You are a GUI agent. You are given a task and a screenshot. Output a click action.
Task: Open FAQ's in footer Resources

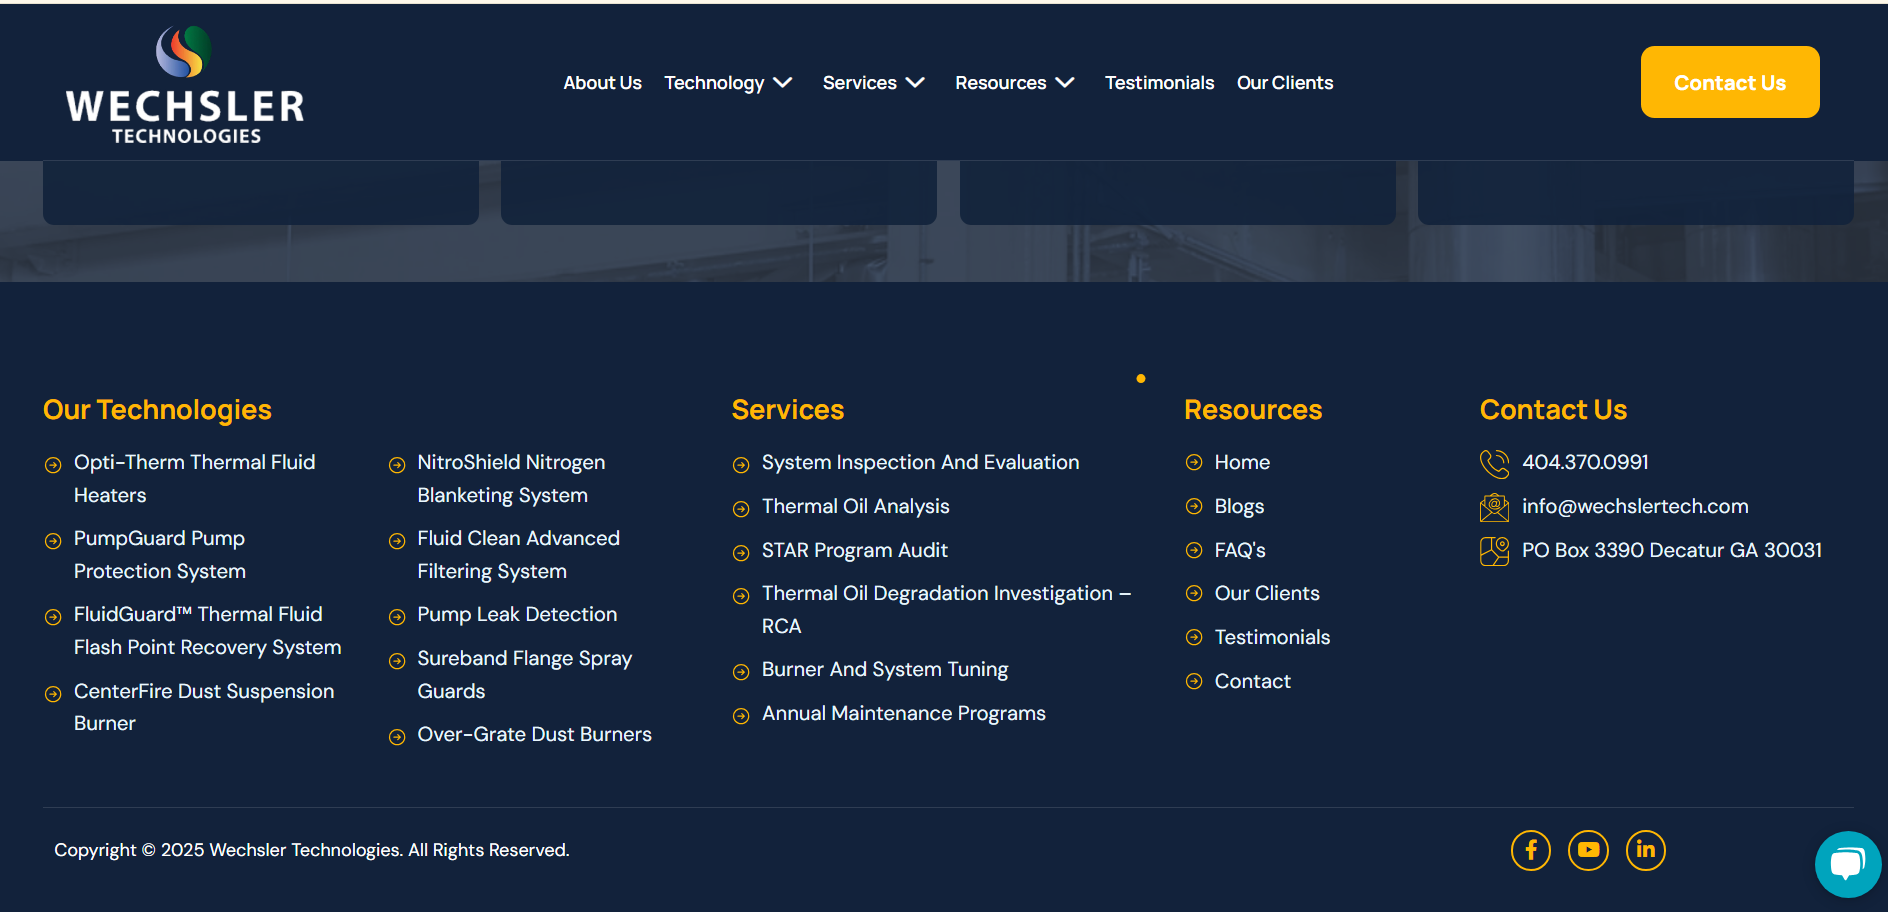pyautogui.click(x=1240, y=550)
